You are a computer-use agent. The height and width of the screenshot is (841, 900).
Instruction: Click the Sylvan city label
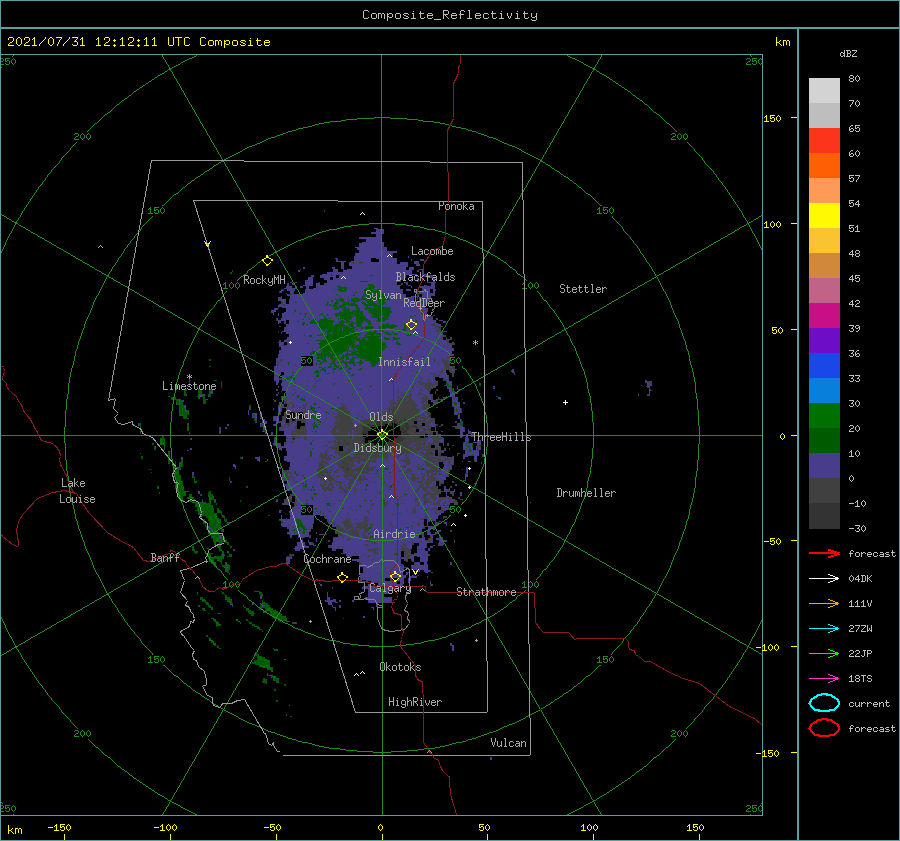pos(383,295)
